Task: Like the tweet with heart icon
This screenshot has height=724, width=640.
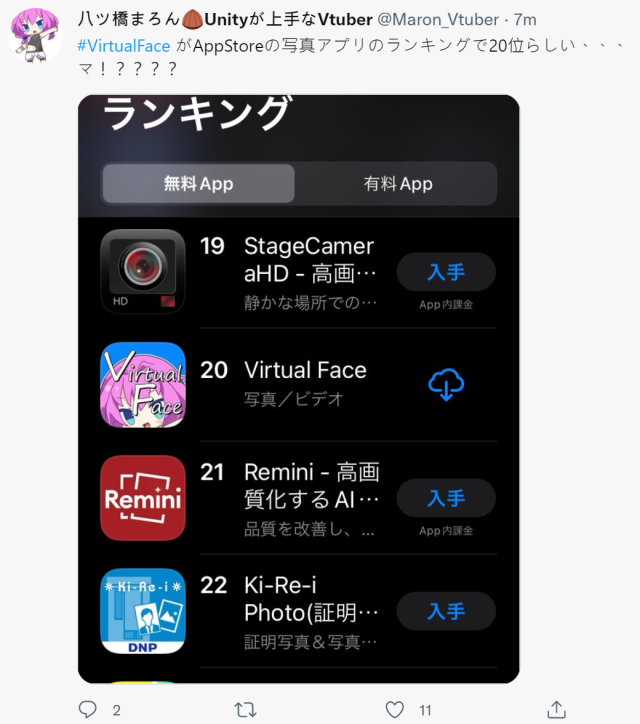Action: point(394,709)
